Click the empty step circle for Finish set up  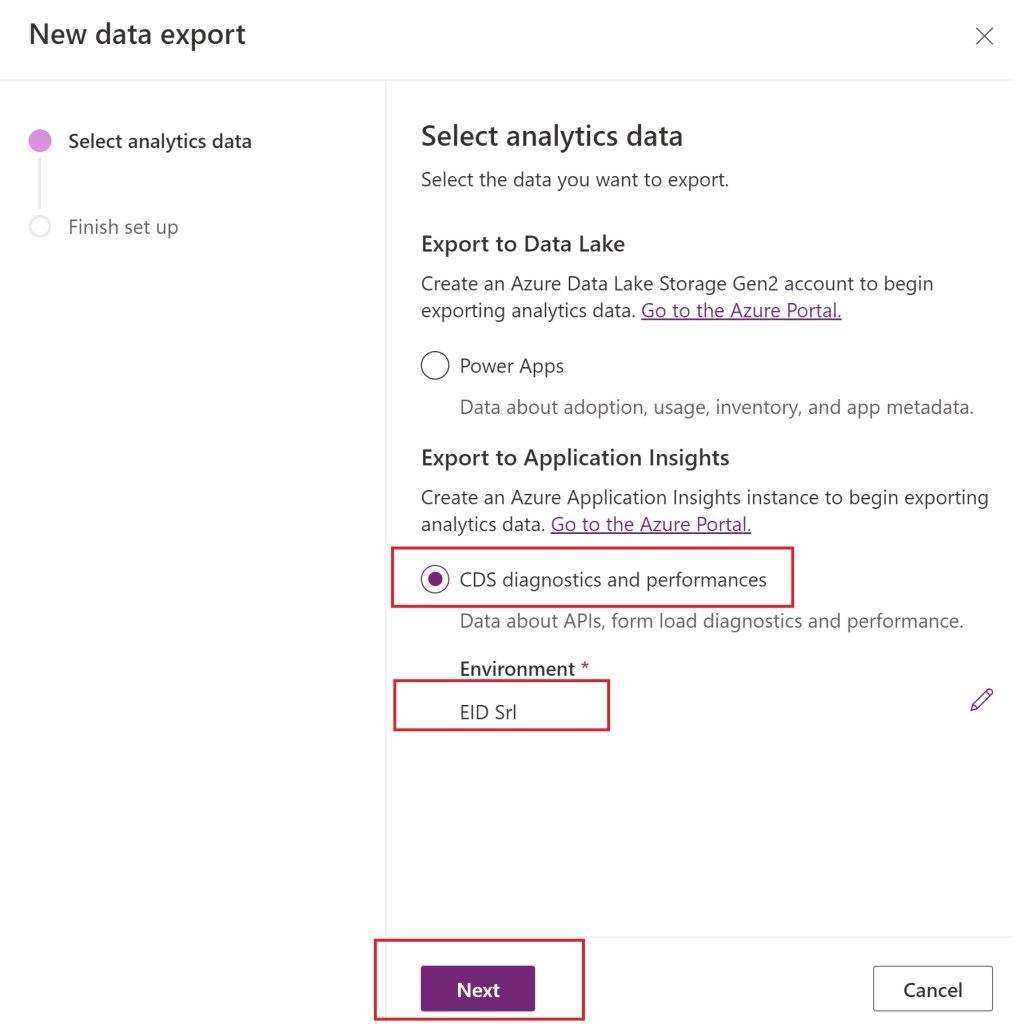(40, 227)
